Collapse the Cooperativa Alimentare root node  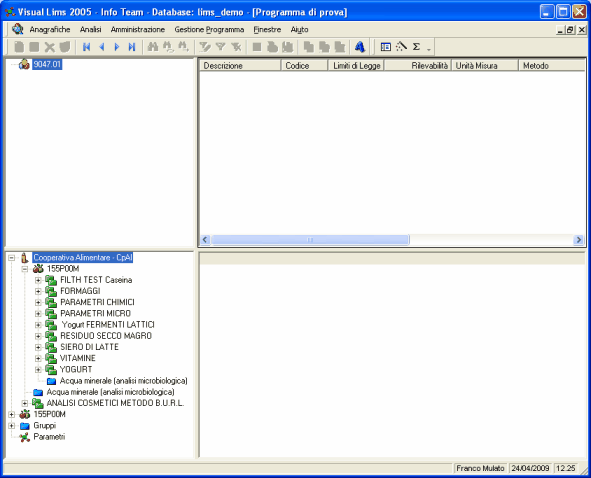11,258
